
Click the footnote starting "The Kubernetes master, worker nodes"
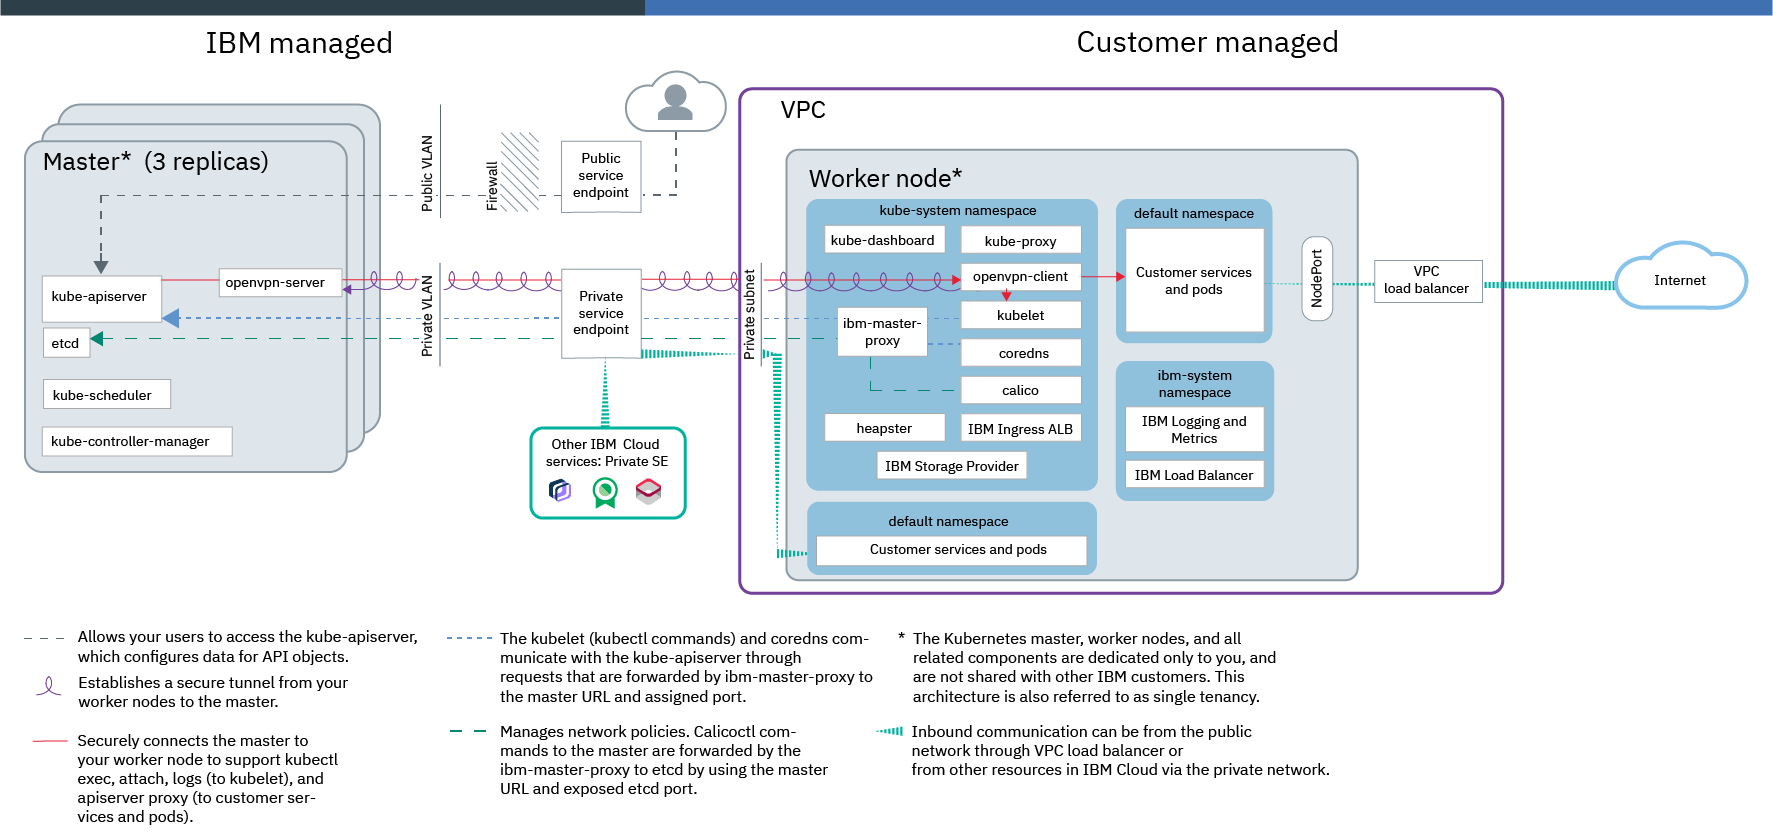point(1094,667)
